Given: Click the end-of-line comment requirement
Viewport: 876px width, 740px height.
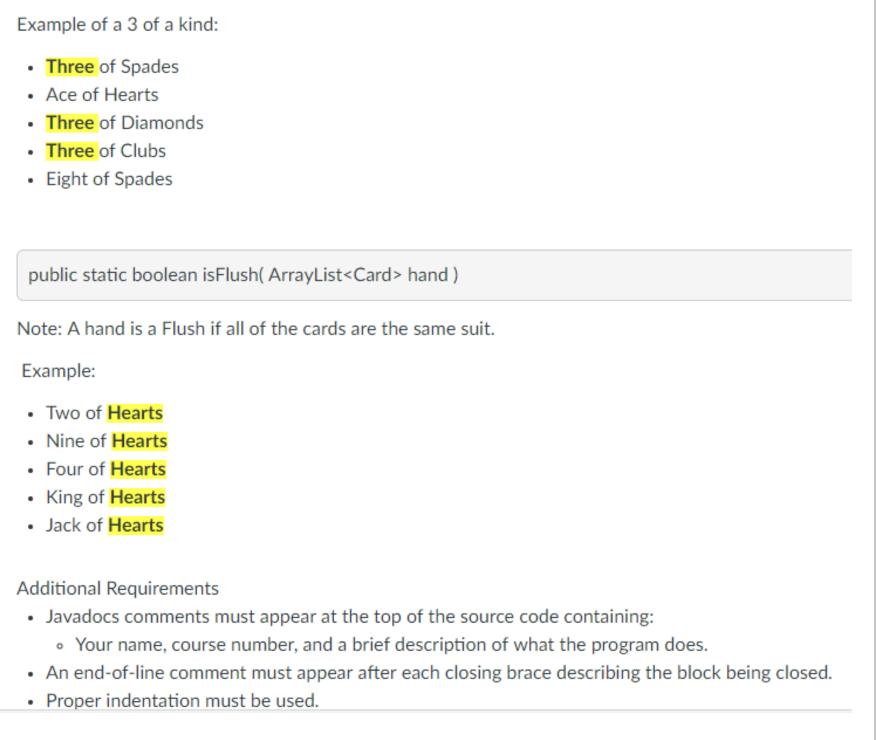Looking at the screenshot, I should [x=438, y=672].
